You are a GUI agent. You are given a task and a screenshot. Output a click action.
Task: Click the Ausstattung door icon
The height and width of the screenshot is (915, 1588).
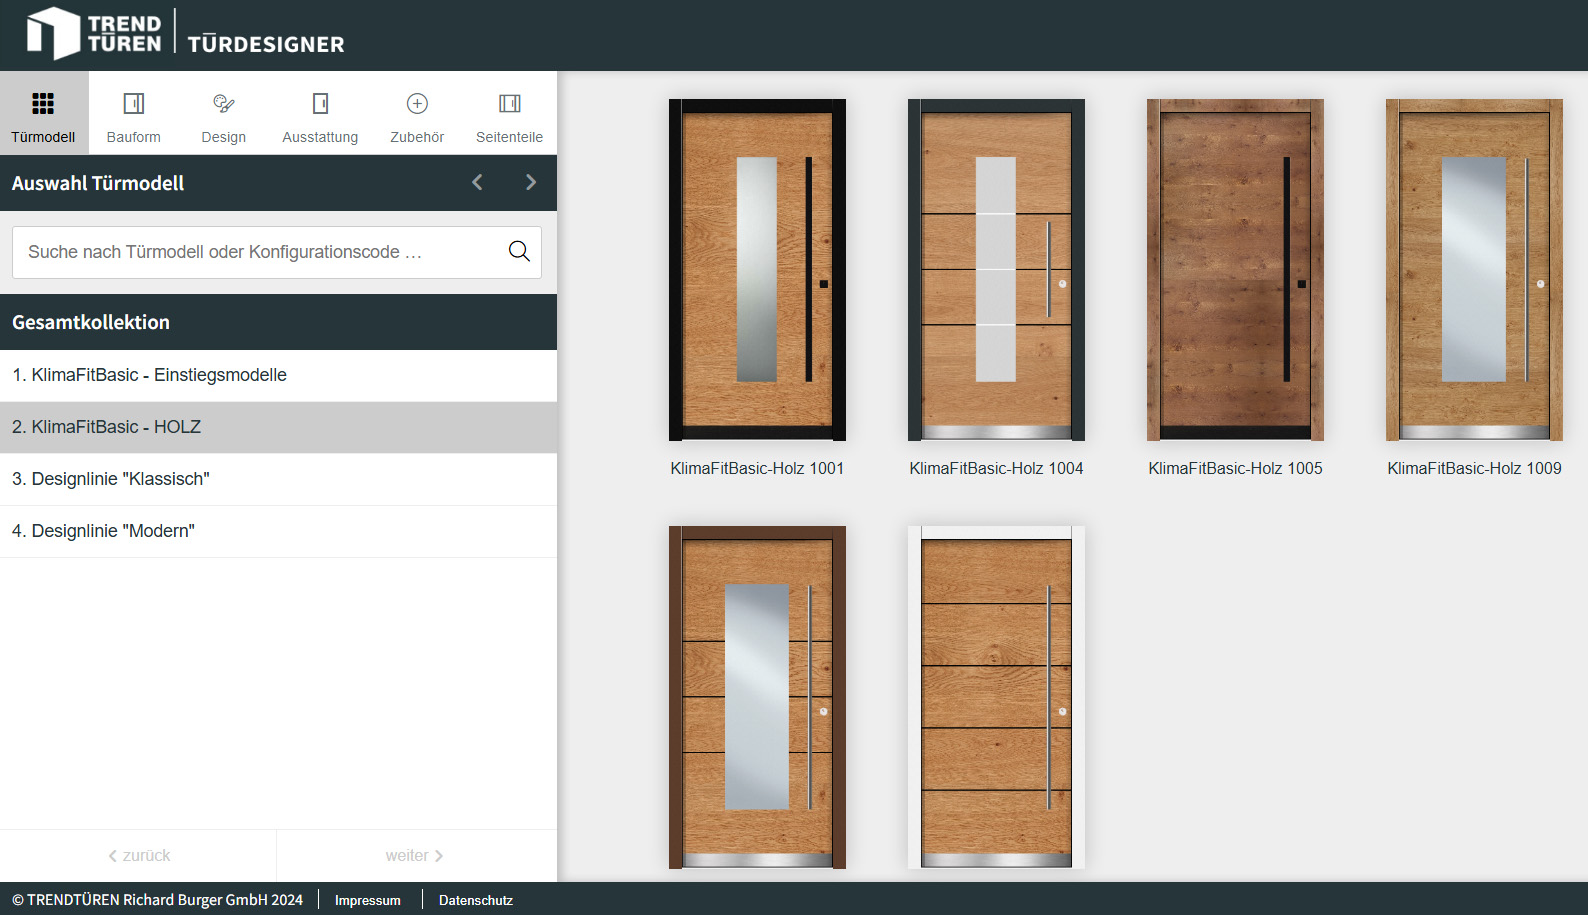[320, 104]
